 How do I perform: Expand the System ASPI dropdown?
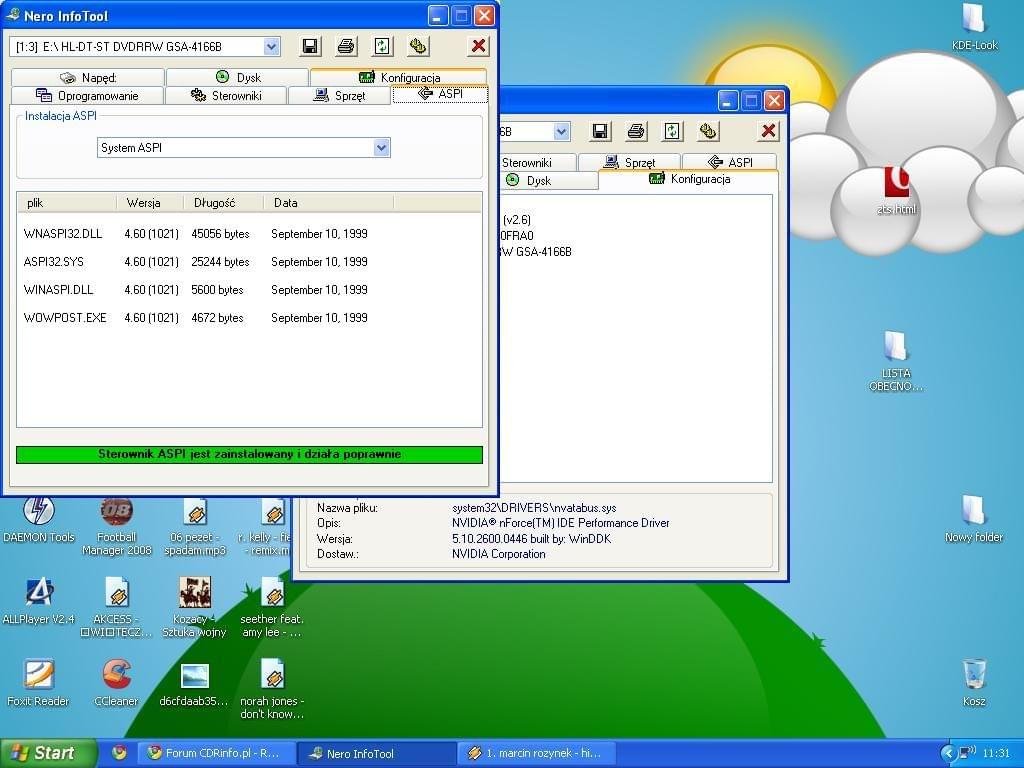coord(382,148)
